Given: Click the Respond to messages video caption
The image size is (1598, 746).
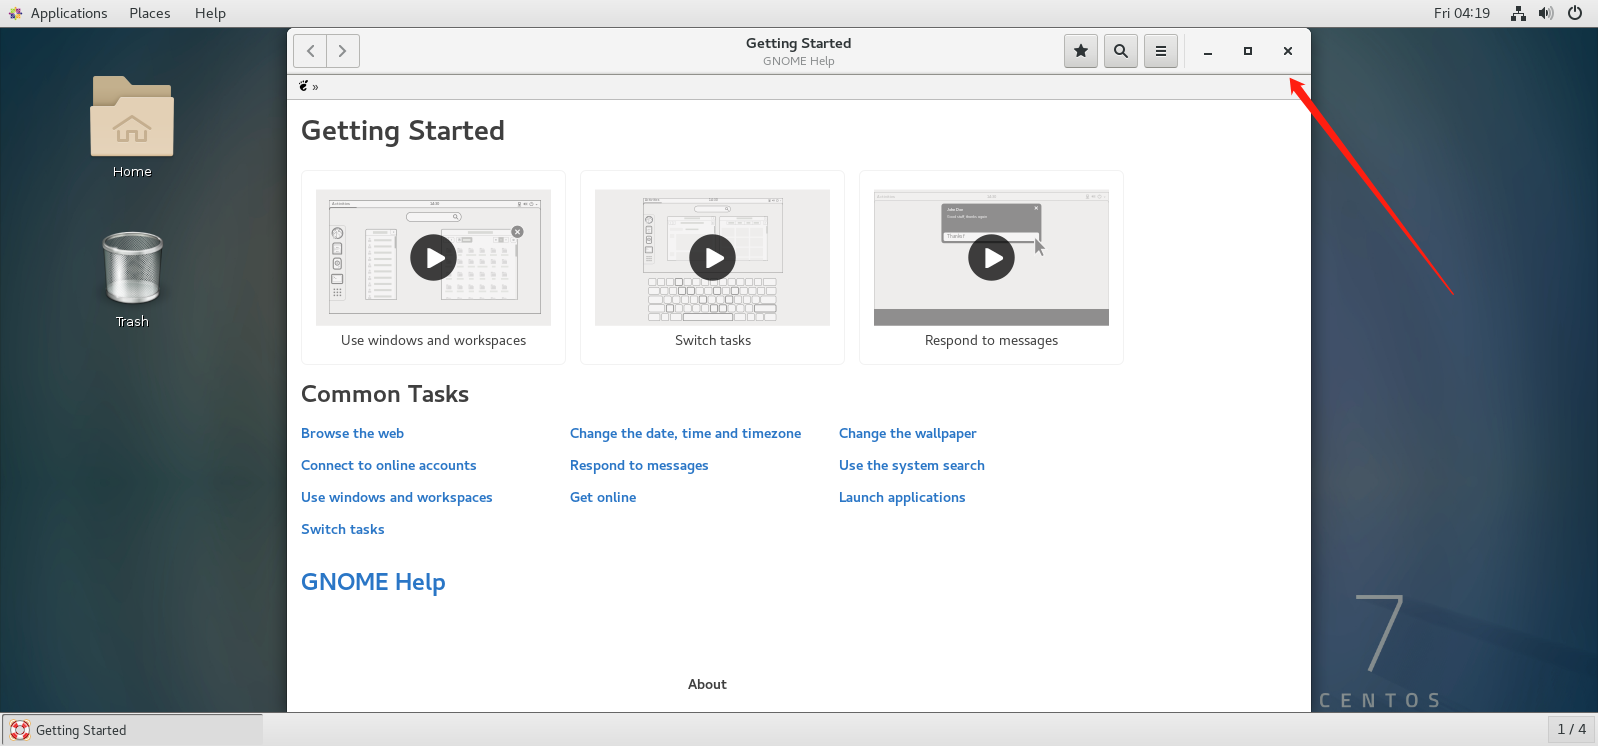Looking at the screenshot, I should point(991,340).
